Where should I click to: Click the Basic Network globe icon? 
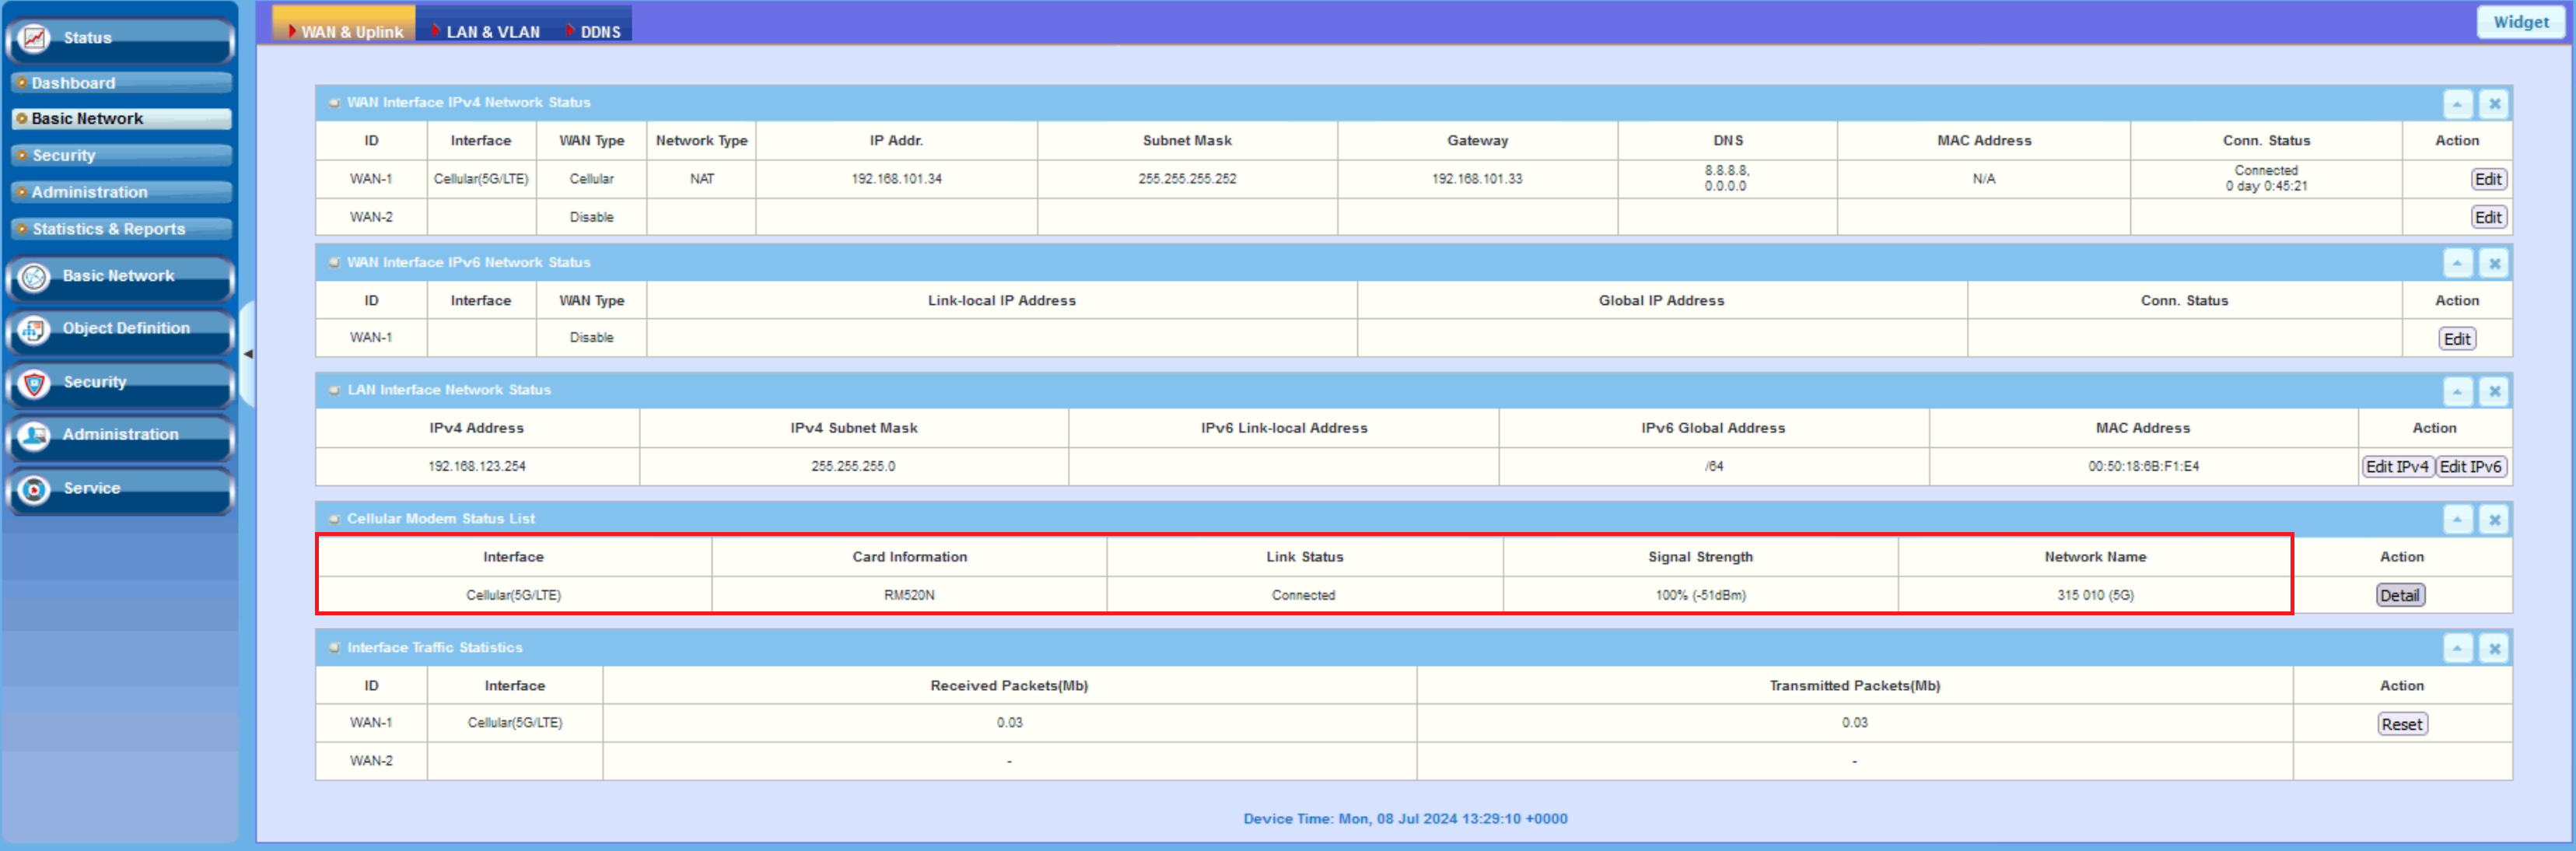pyautogui.click(x=34, y=277)
